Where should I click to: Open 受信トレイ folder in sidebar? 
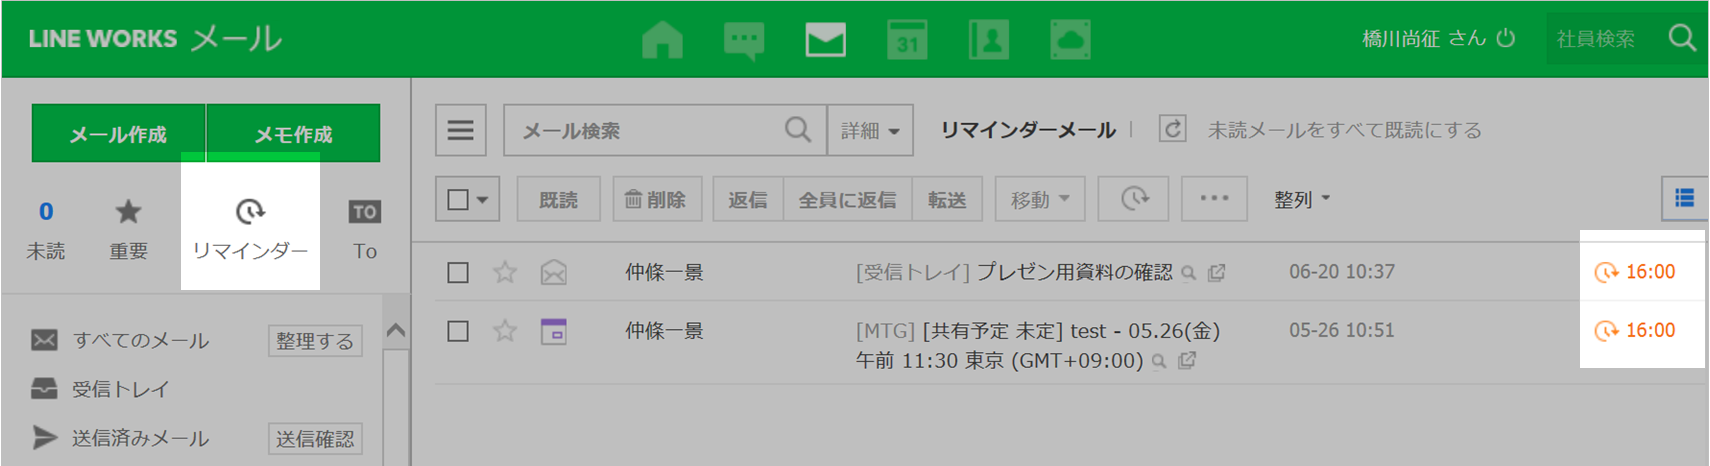(x=120, y=389)
